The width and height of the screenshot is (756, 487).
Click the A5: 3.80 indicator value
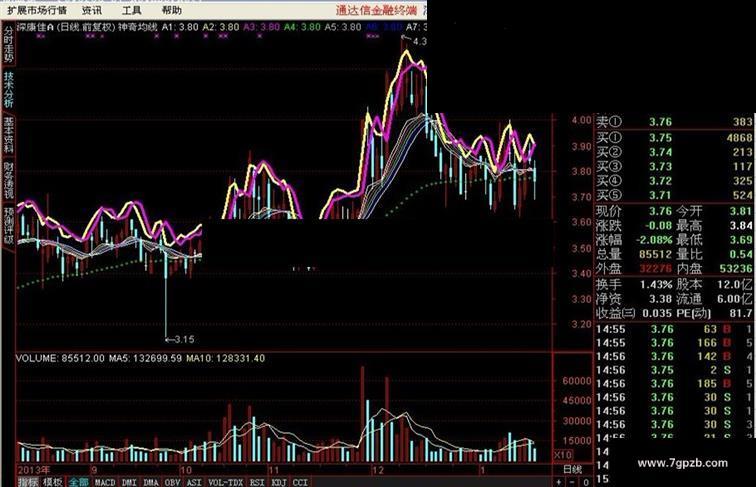tap(342, 27)
